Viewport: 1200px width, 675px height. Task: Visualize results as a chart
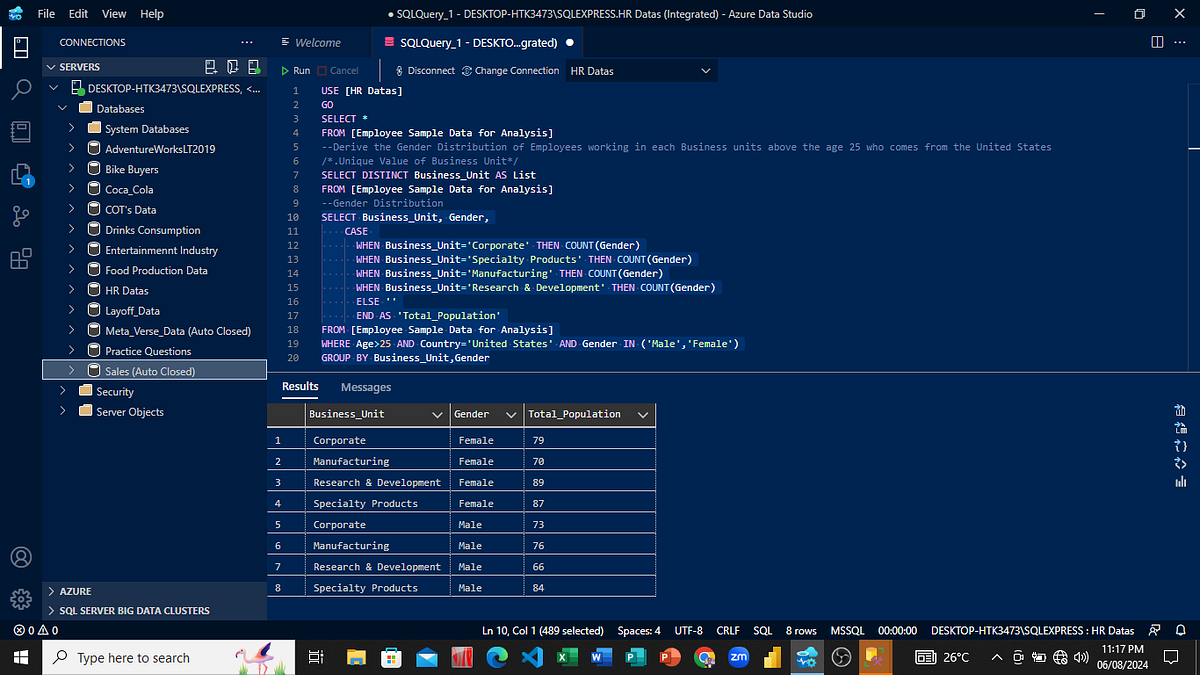[1179, 481]
